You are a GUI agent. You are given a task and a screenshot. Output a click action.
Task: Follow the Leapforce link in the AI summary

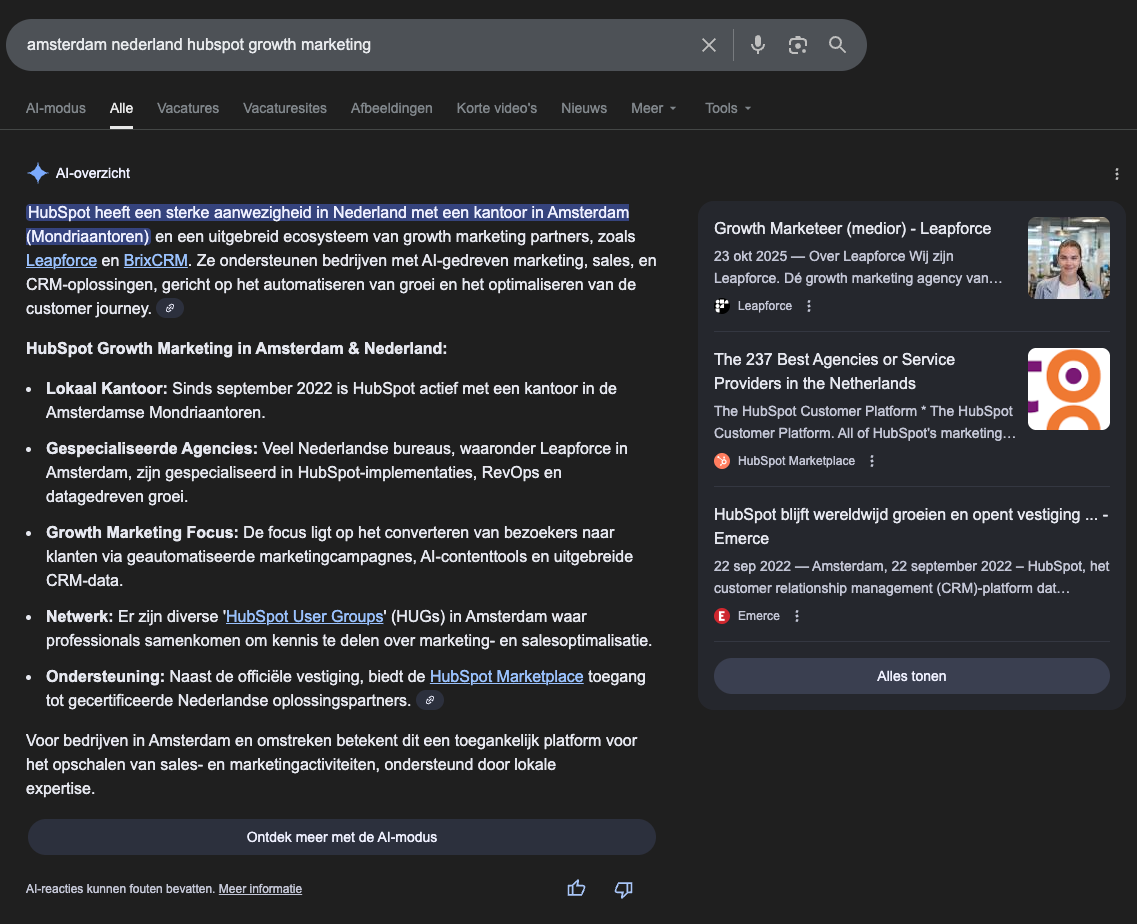pyautogui.click(x=61, y=260)
